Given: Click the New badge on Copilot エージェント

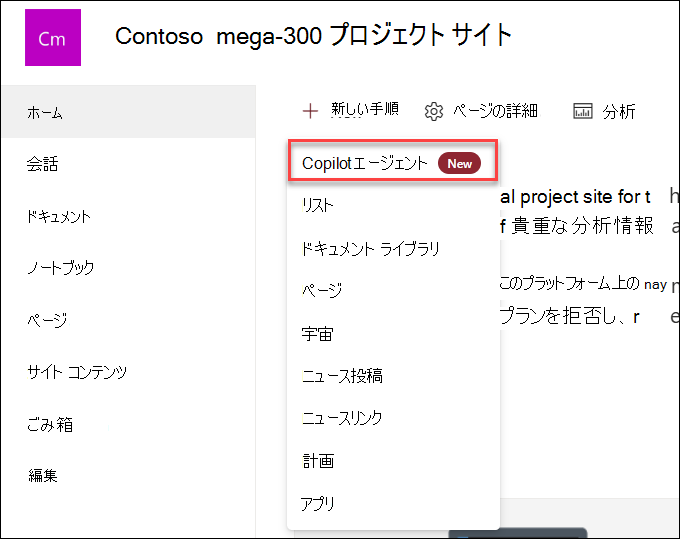Looking at the screenshot, I should click(x=459, y=163).
